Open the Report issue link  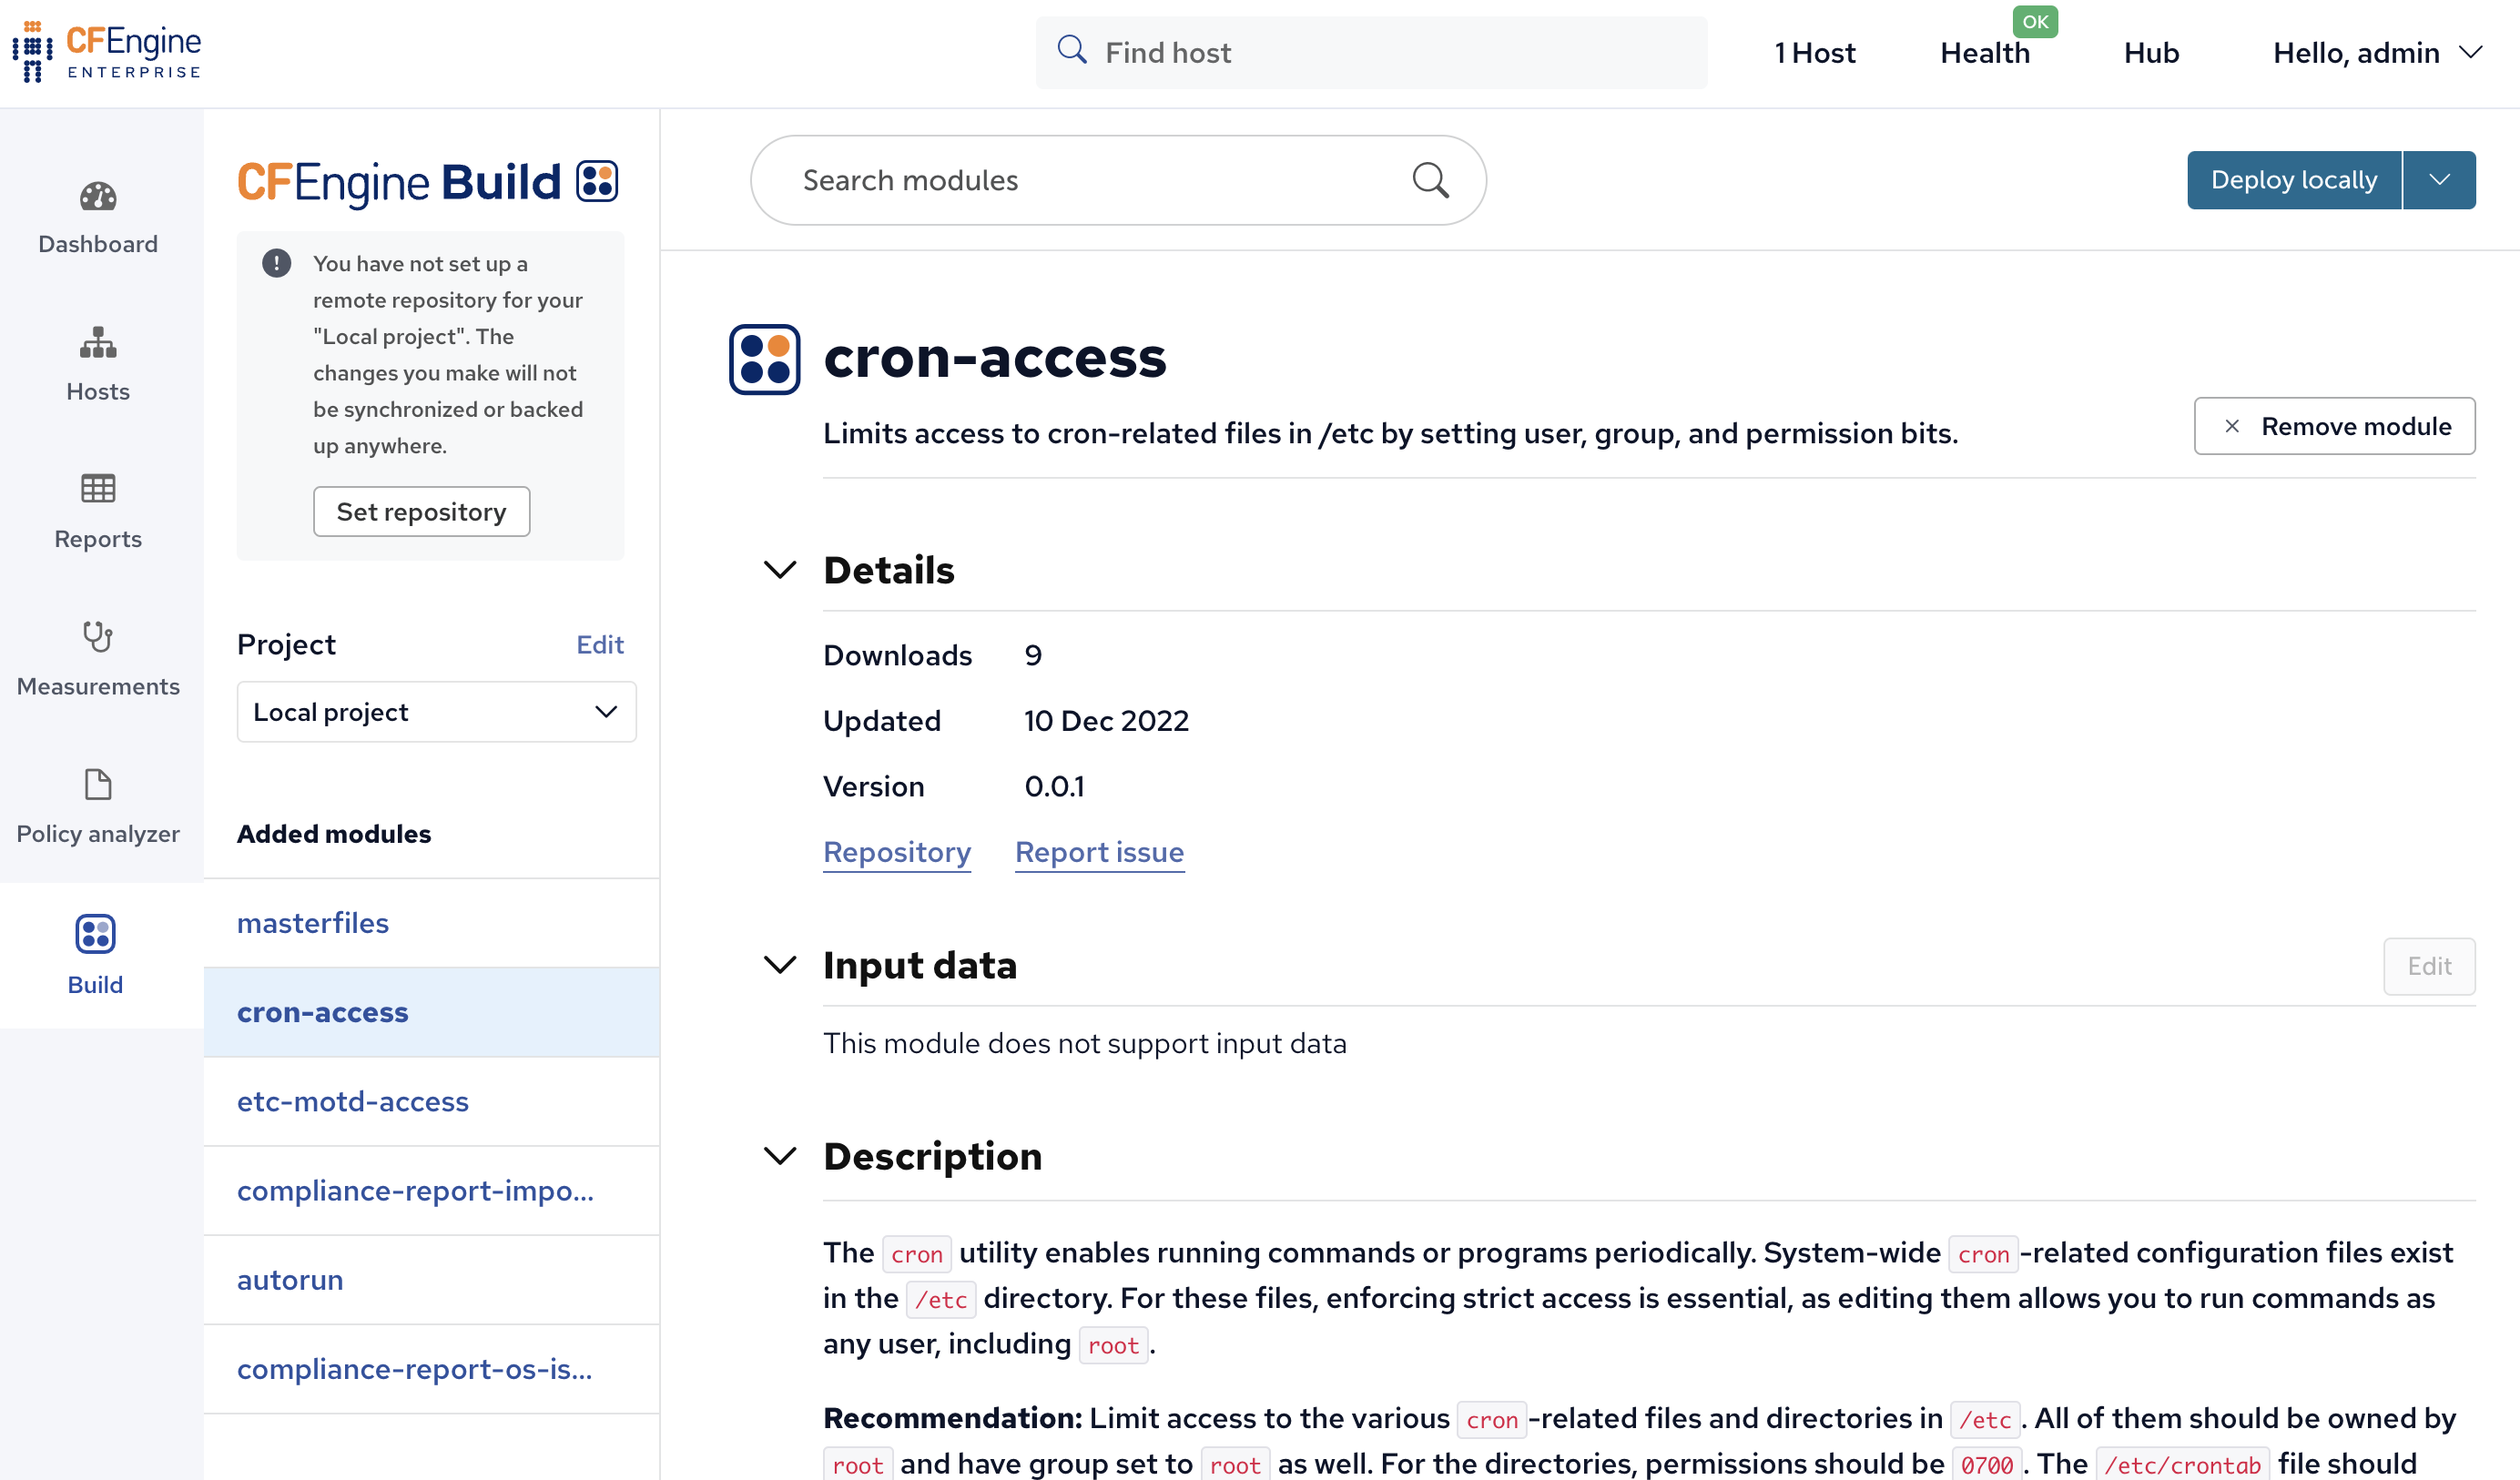tap(1100, 852)
